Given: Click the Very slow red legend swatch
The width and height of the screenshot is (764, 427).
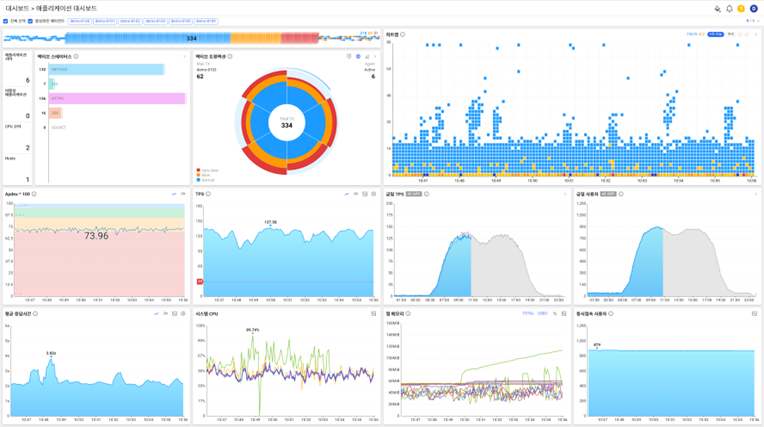Looking at the screenshot, I should click(199, 171).
